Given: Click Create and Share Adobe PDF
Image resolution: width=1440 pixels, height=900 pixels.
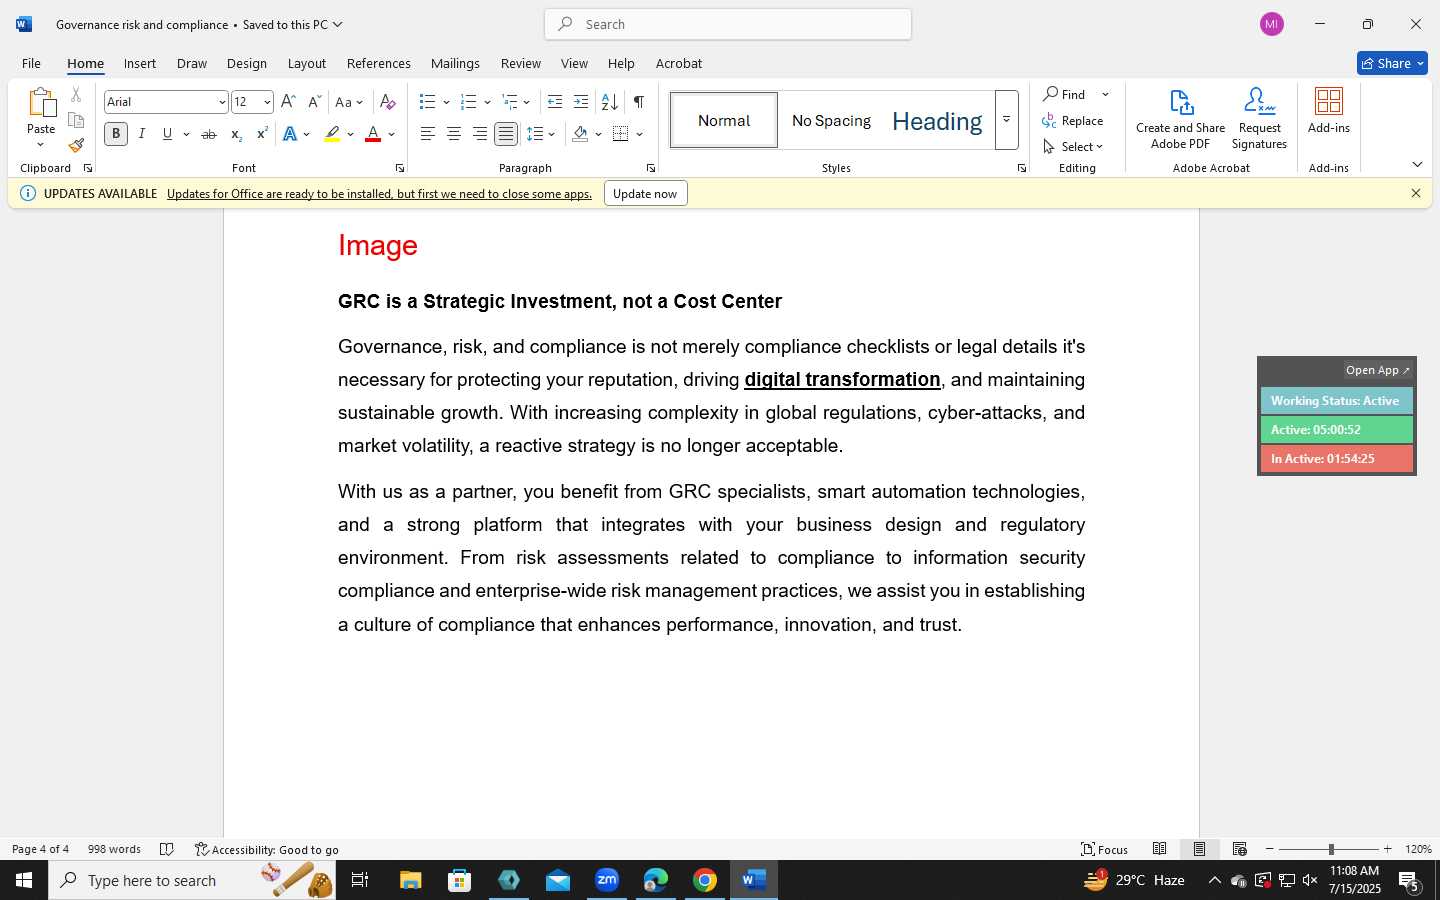Looking at the screenshot, I should coord(1180,119).
